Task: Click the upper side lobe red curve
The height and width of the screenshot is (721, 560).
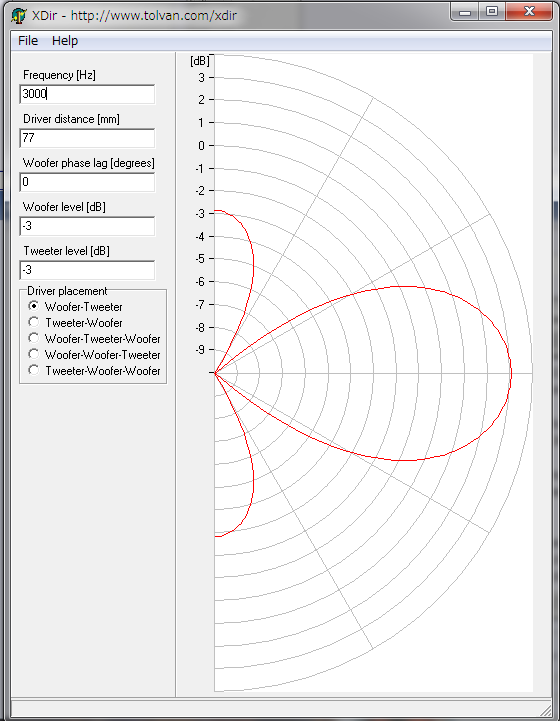Action: tap(253, 264)
